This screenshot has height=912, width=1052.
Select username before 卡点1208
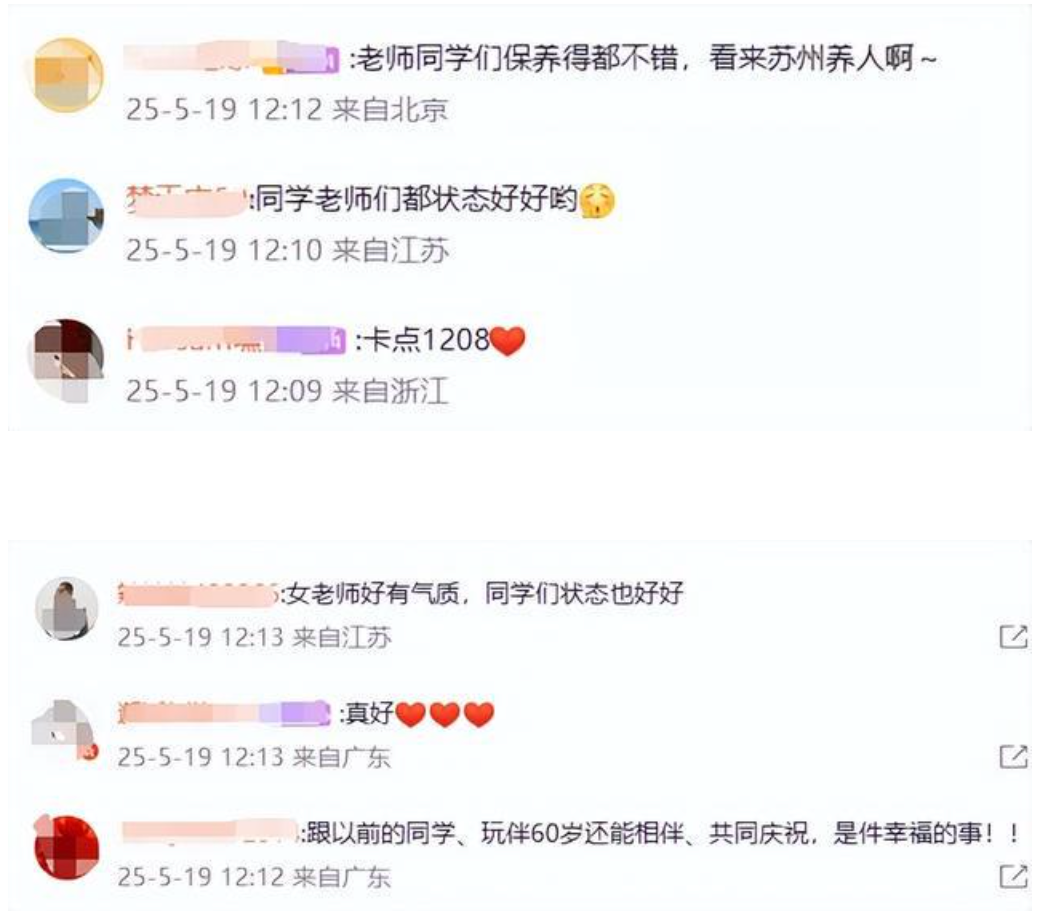coord(235,340)
